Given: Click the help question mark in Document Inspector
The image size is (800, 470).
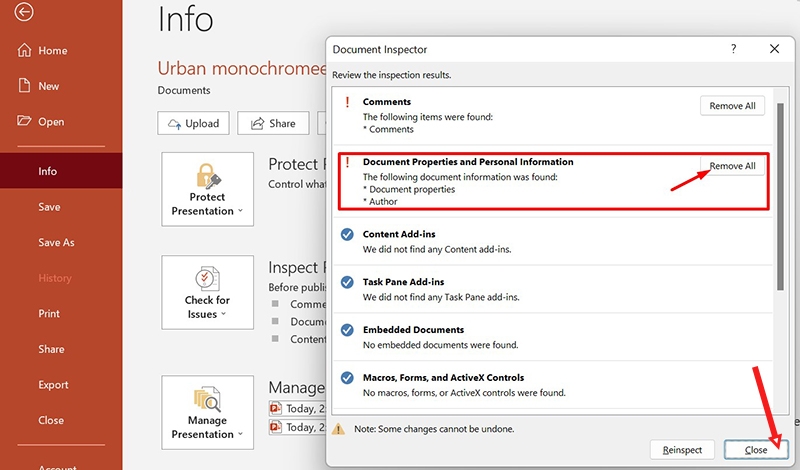Looking at the screenshot, I should pyautogui.click(x=733, y=49).
